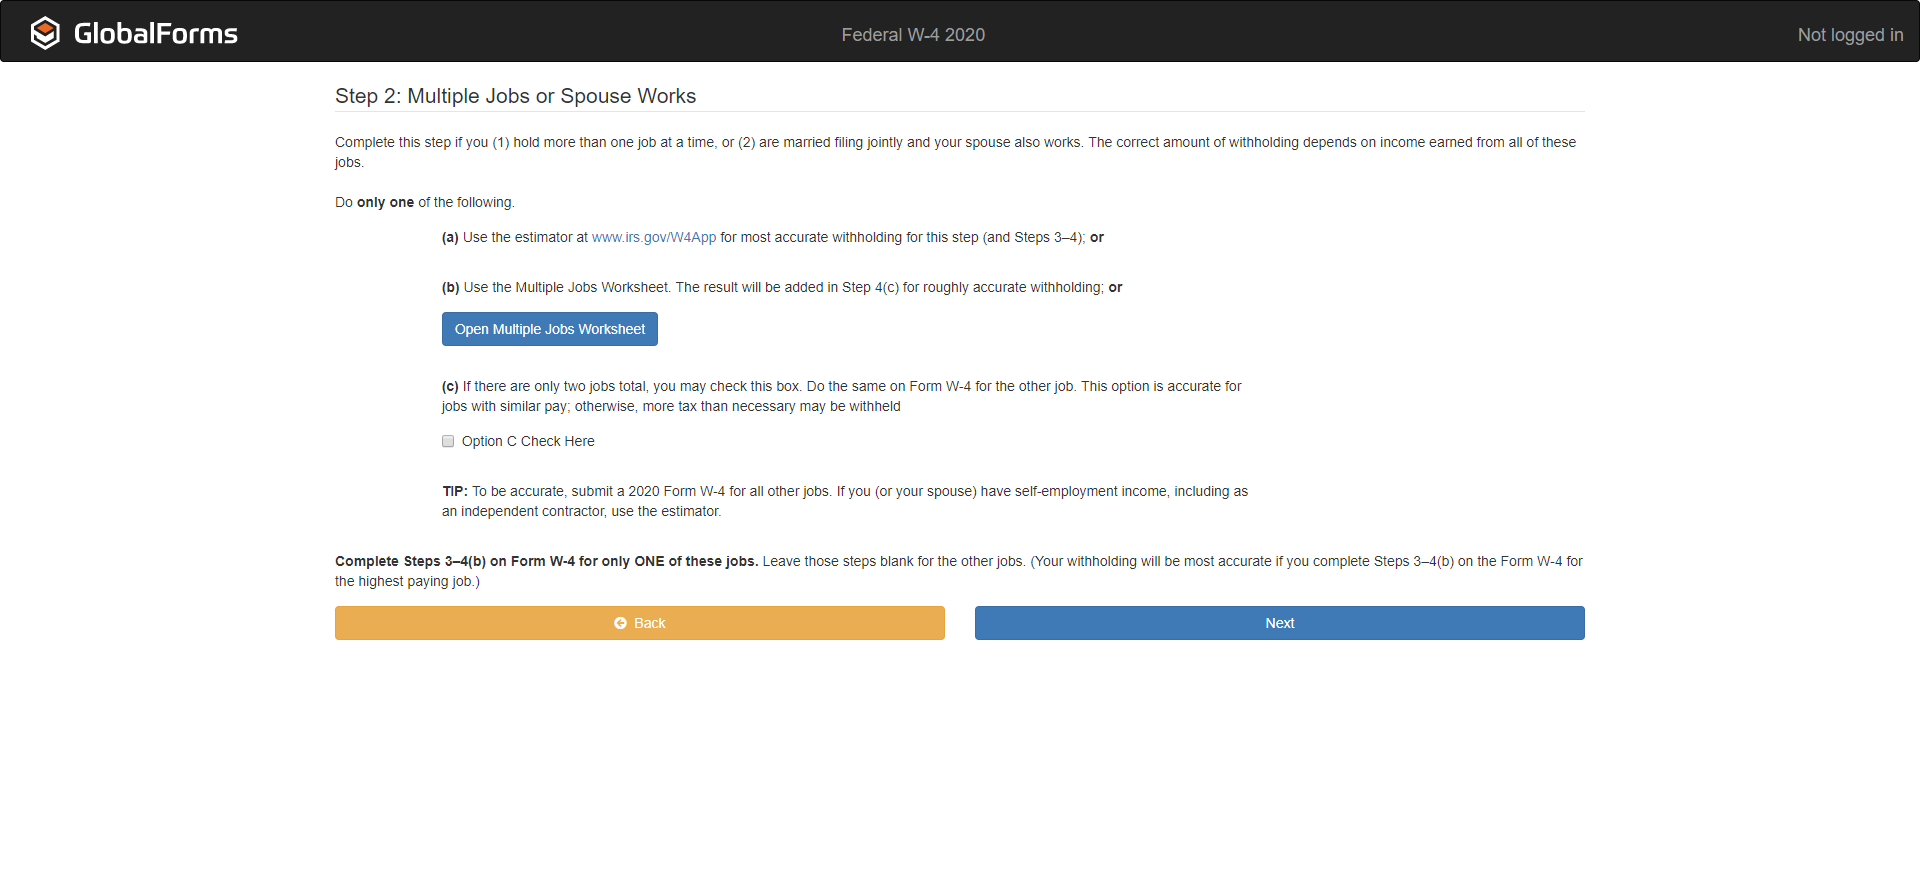This screenshot has width=1920, height=888.
Task: Click the Option C Check Here label
Action: [x=528, y=442]
